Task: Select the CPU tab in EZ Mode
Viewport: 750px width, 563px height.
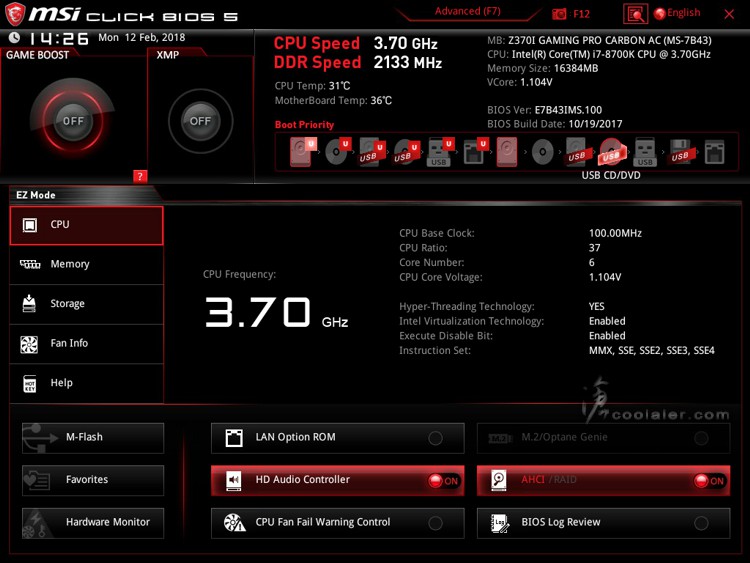Action: 87,225
